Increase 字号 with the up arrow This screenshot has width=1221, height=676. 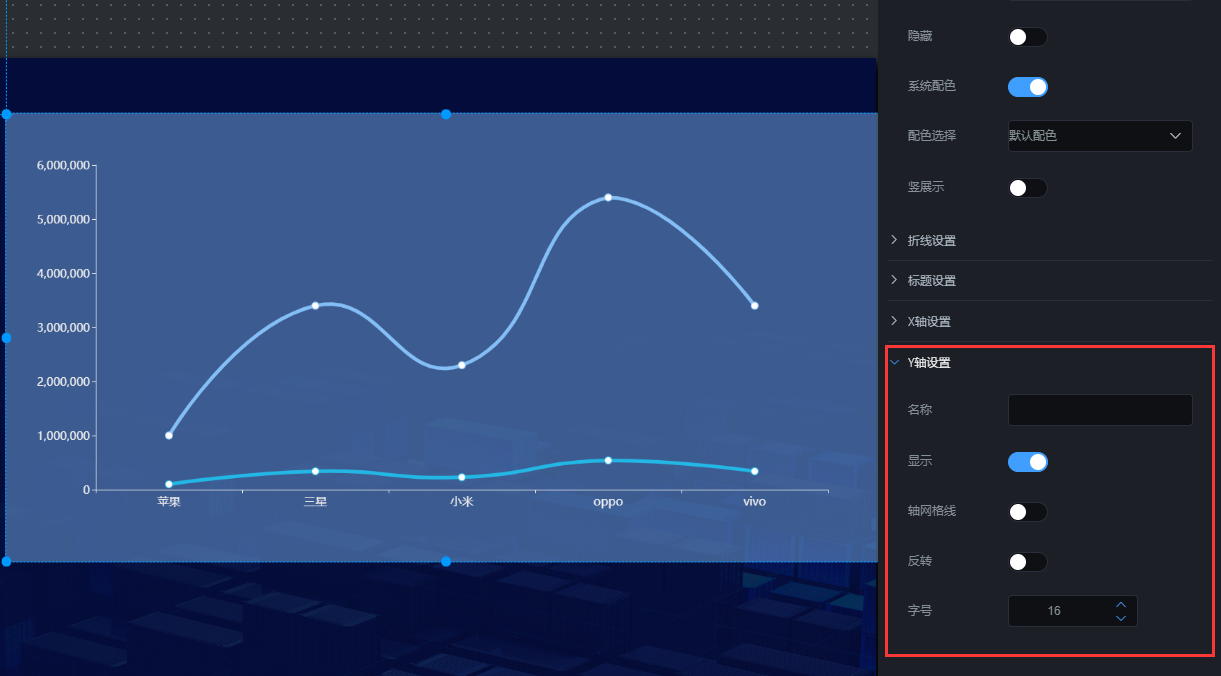[x=1121, y=604]
